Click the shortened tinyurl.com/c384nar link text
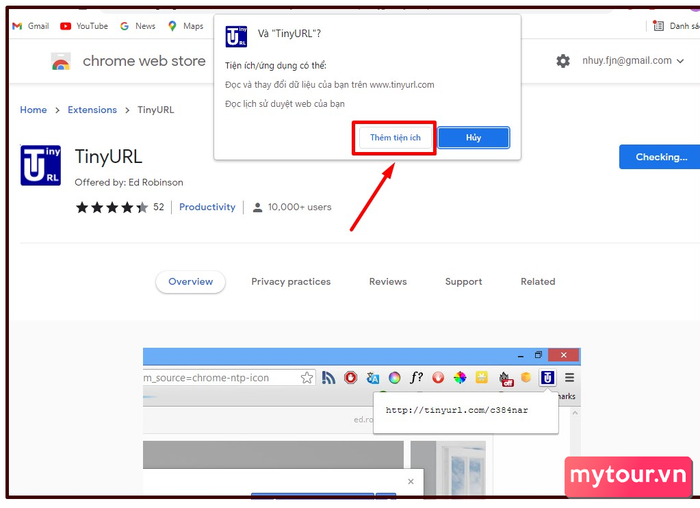Screen dimensions: 700x508 click(x=456, y=410)
